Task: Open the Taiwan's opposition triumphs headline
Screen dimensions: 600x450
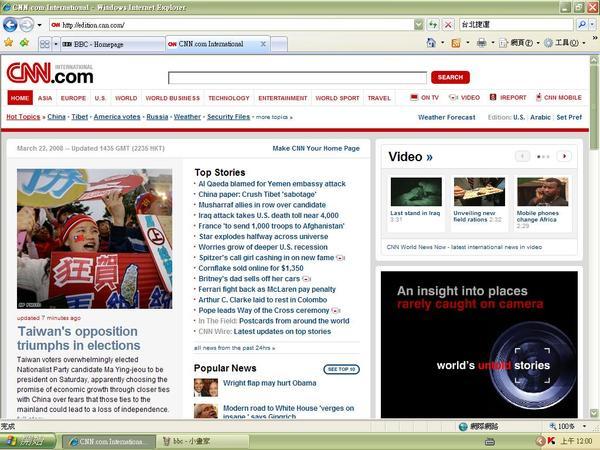Action: 78,338
